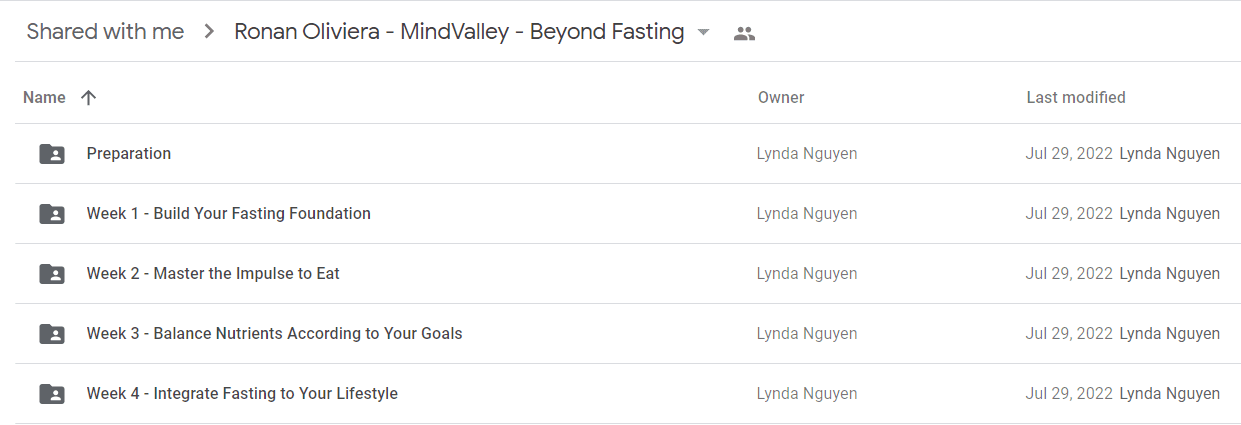Open dropdown arrow beside Beyond Fasting title
Image resolution: width=1241 pixels, height=425 pixels.
[x=703, y=33]
